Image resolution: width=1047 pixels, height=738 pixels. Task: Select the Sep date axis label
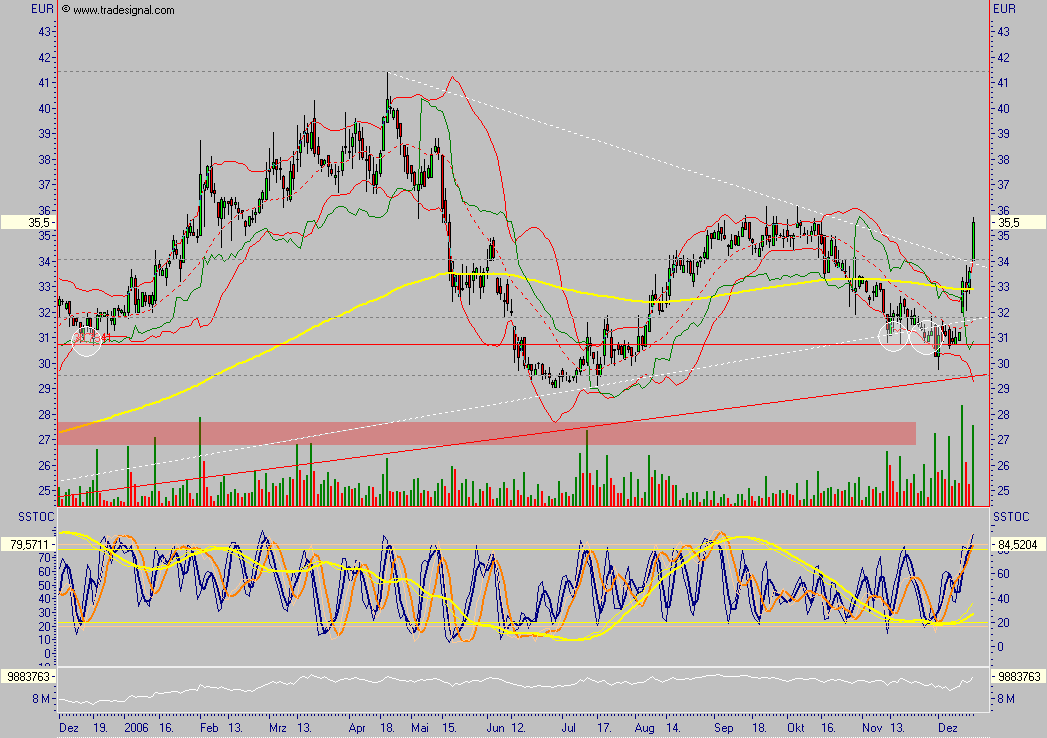click(x=720, y=731)
